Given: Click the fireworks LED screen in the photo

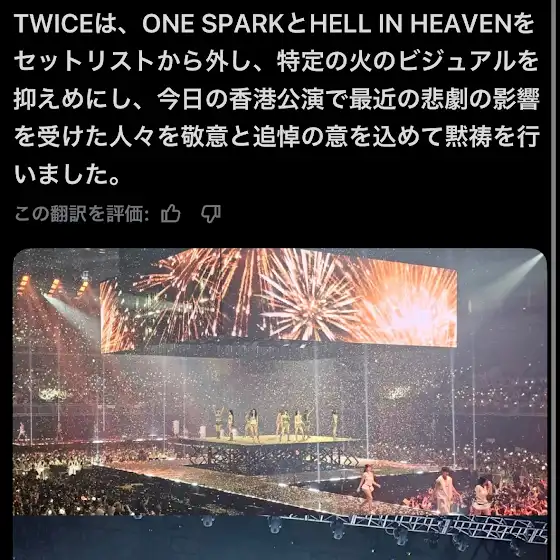Looking at the screenshot, I should pos(279,301).
